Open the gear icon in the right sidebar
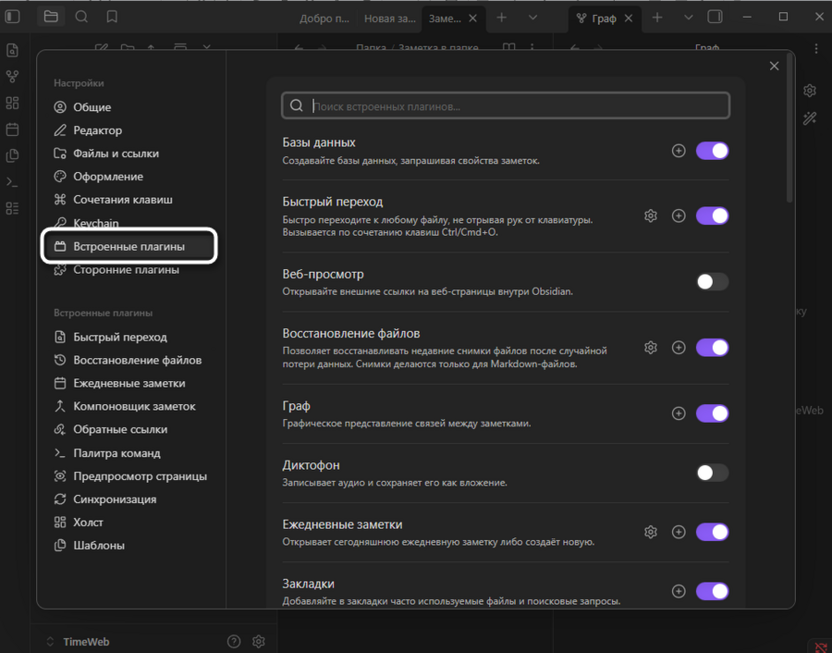Image resolution: width=832 pixels, height=653 pixels. [810, 90]
